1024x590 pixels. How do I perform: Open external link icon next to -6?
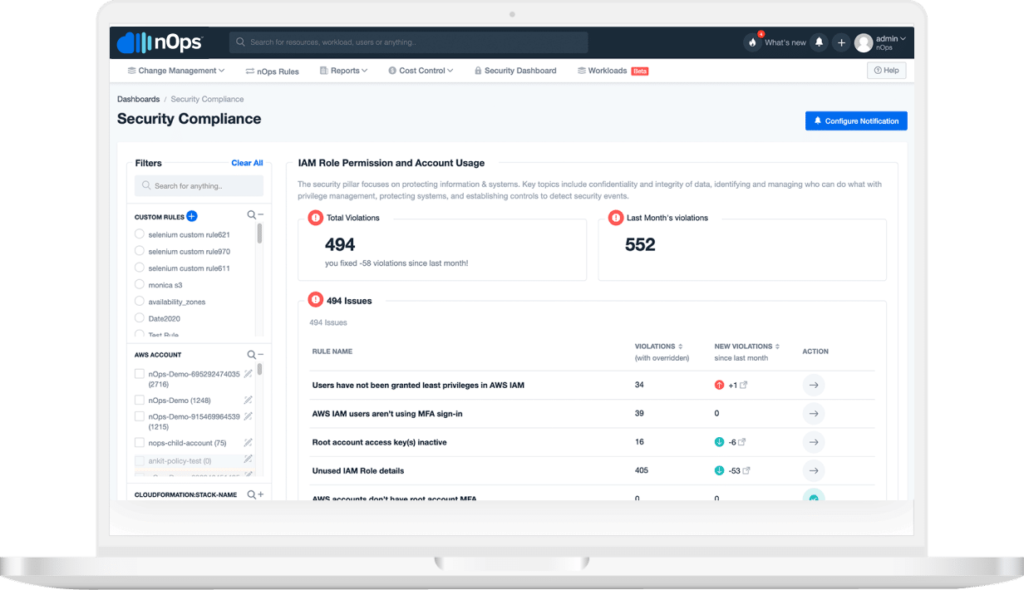click(742, 442)
